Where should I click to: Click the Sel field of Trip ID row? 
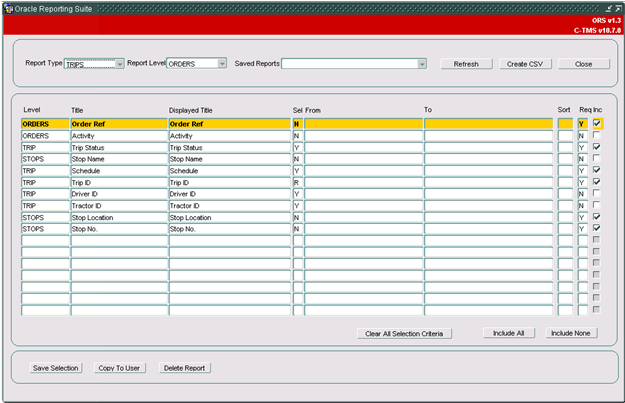pyautogui.click(x=297, y=183)
